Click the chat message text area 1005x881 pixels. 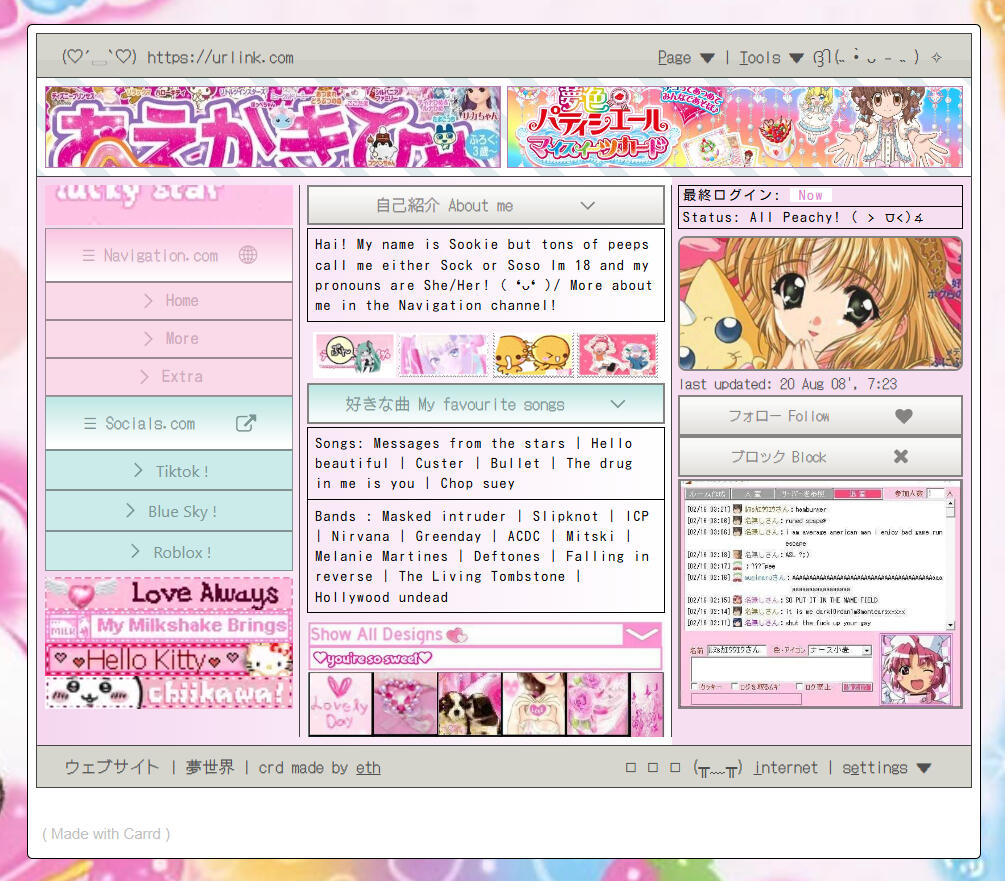point(782,670)
